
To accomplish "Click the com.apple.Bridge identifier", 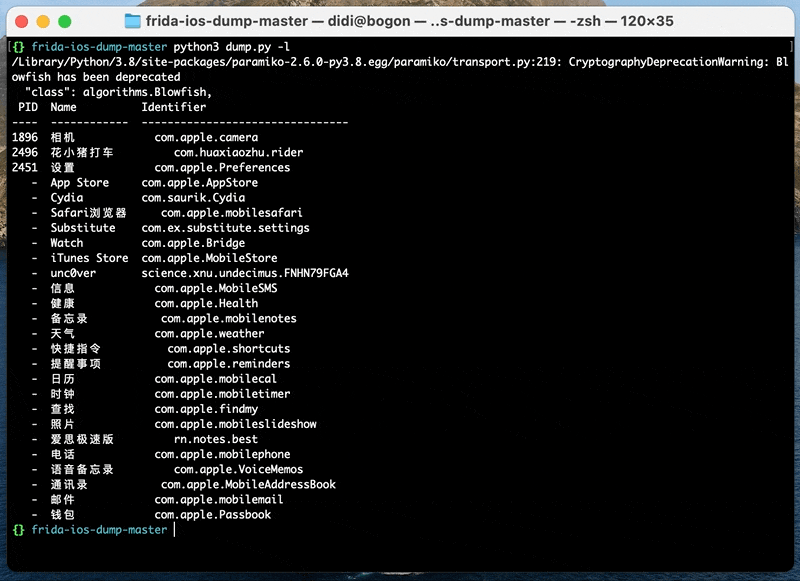I will [x=193, y=243].
